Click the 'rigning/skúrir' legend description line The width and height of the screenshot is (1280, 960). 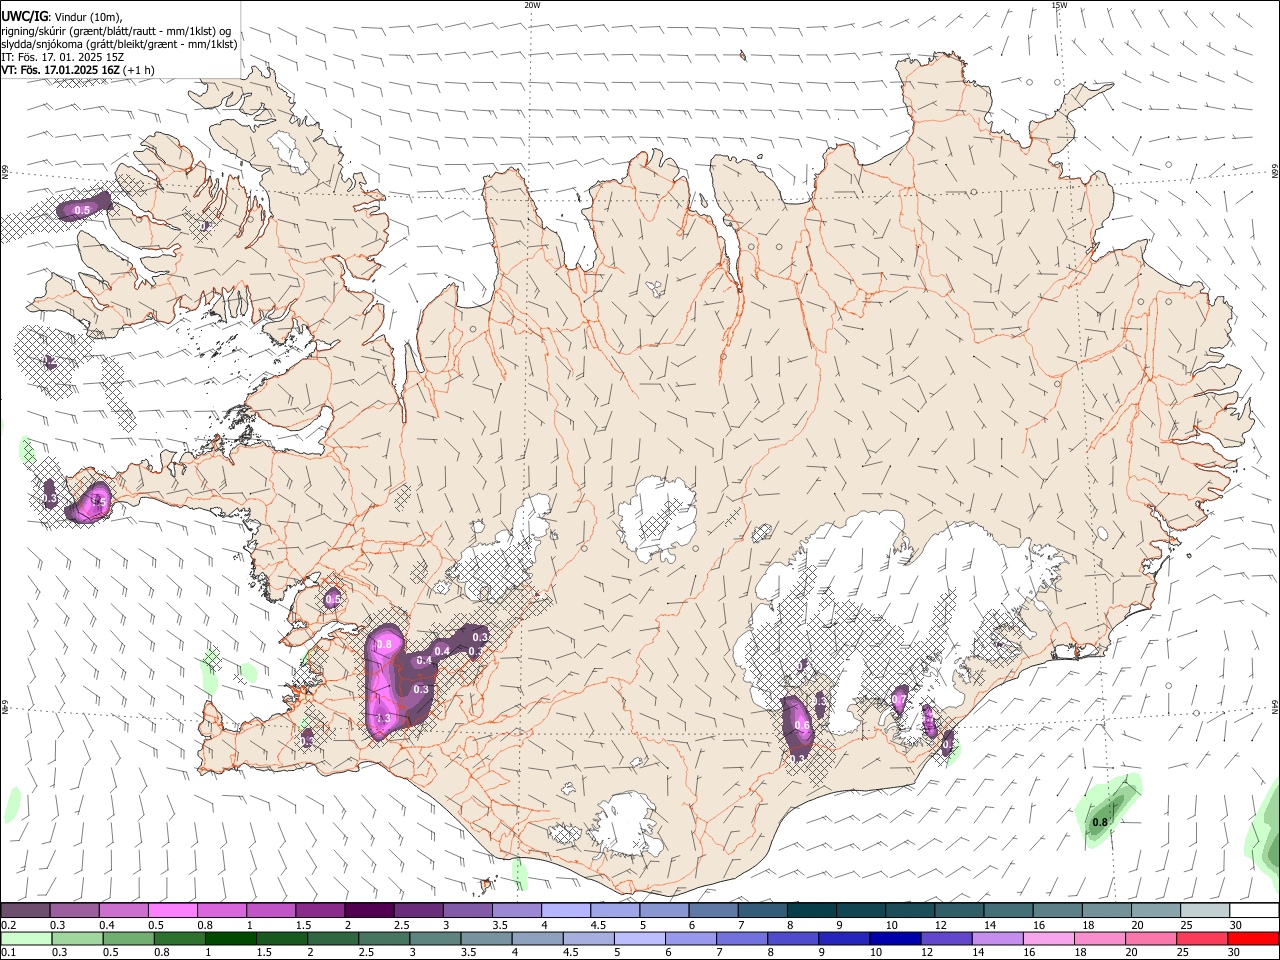point(116,31)
